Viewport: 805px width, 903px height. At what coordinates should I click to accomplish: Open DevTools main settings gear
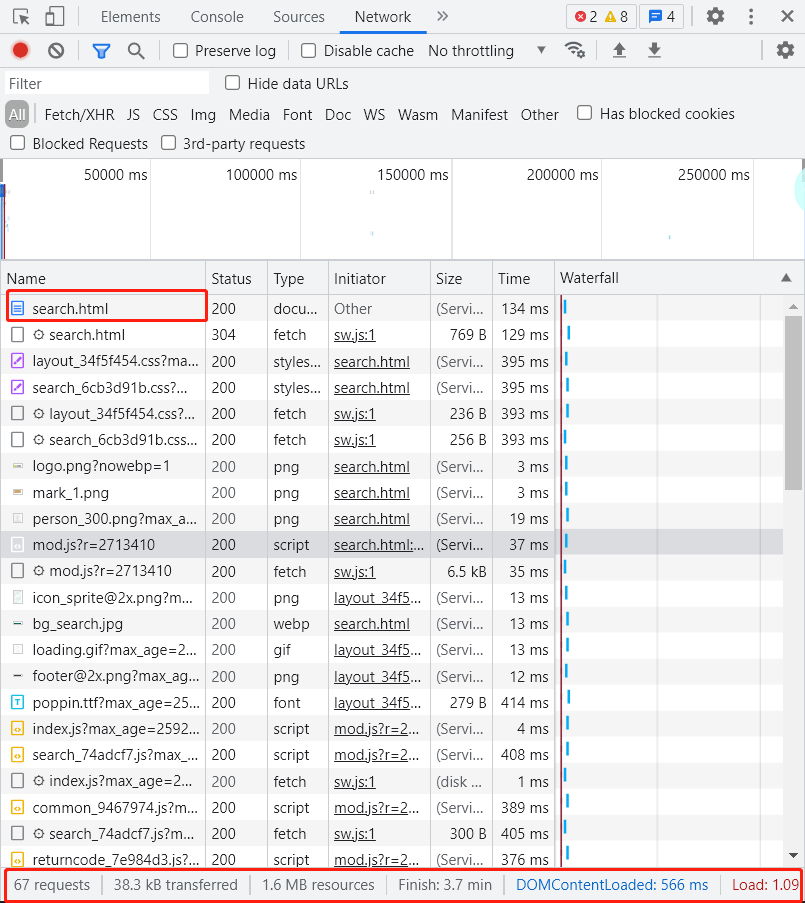coord(715,16)
